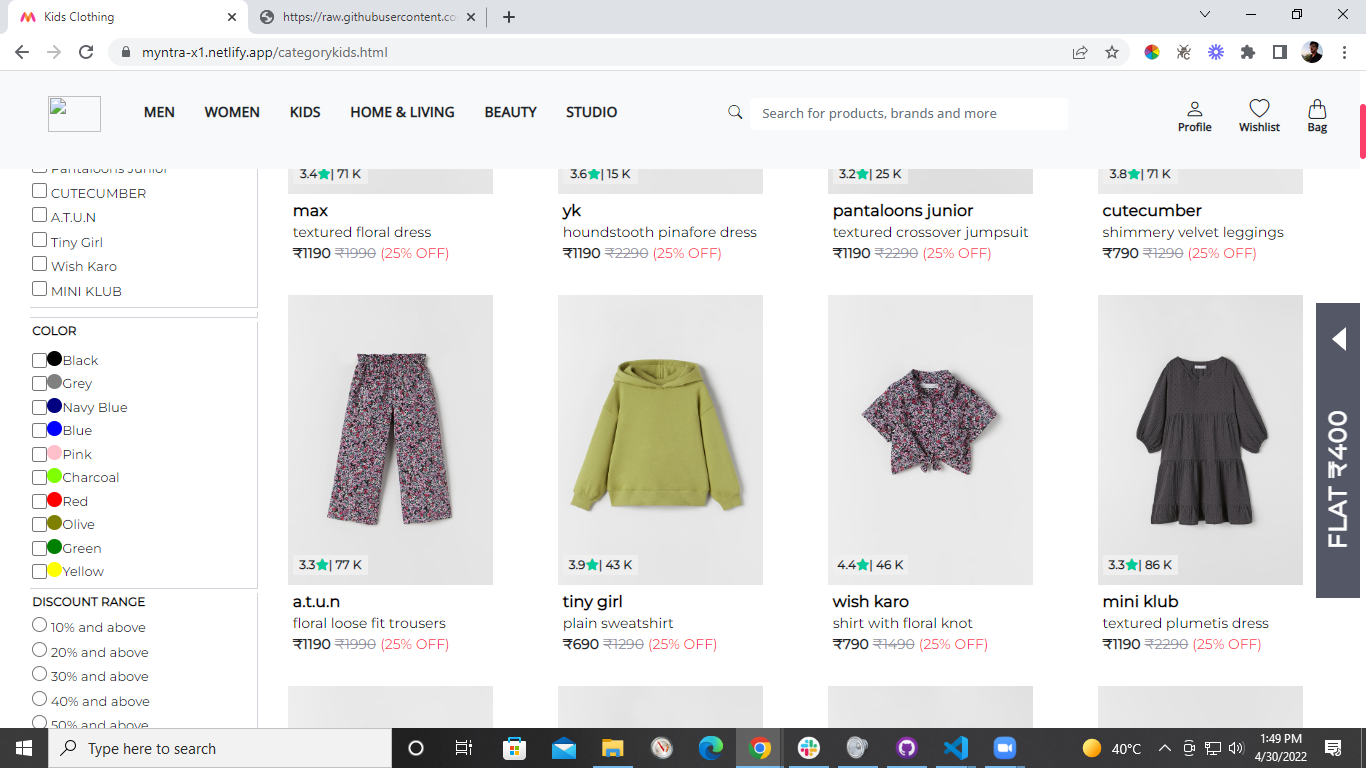This screenshot has width=1366, height=768.
Task: Click the bookmark star icon
Action: pyautogui.click(x=1112, y=53)
